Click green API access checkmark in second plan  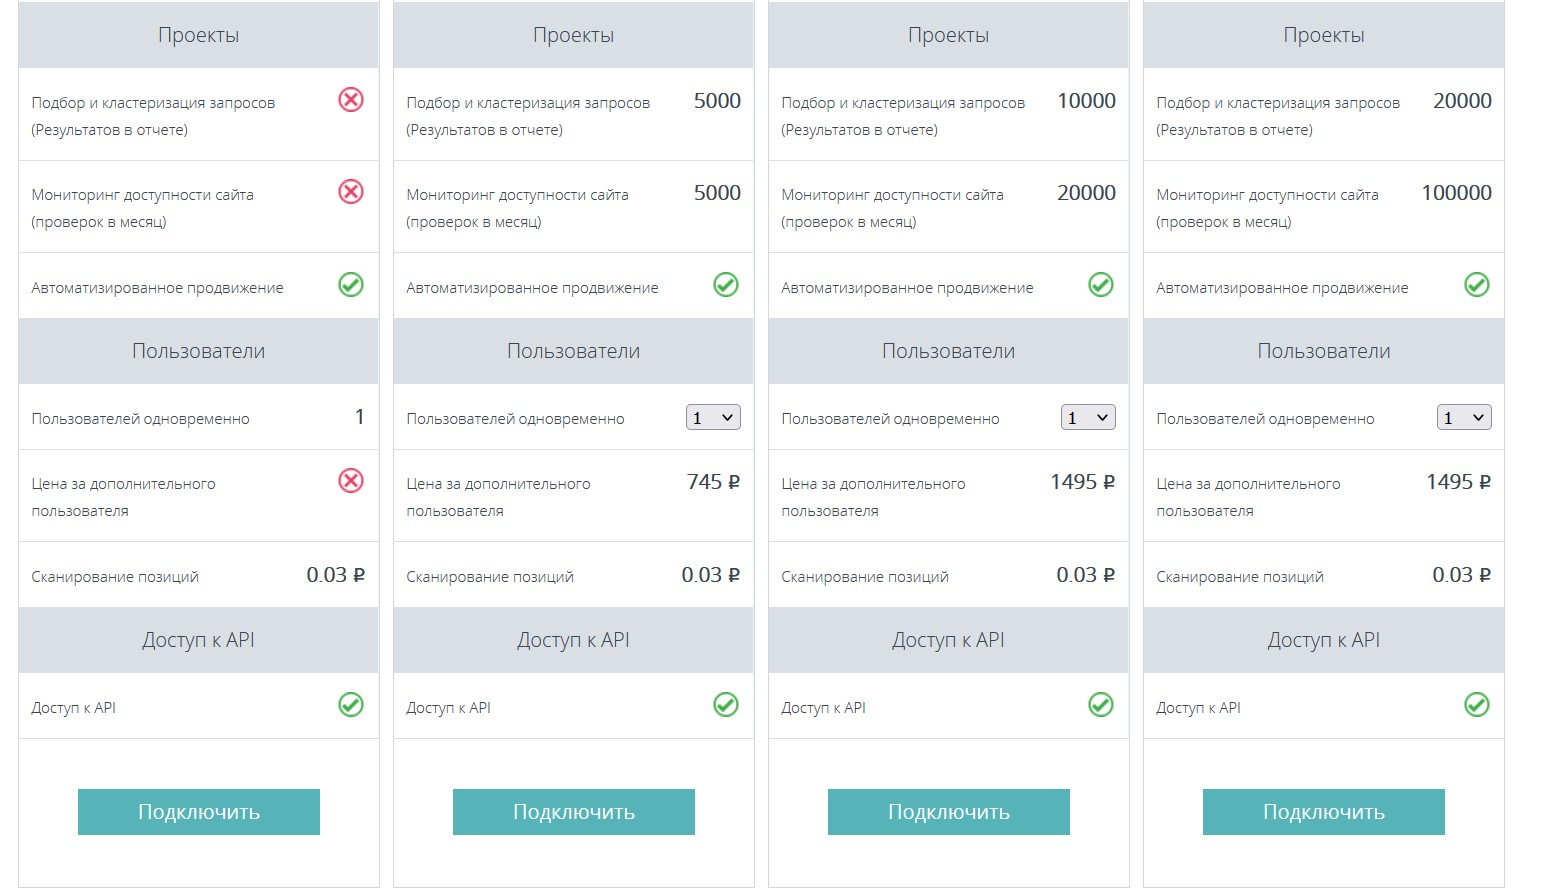tap(726, 705)
